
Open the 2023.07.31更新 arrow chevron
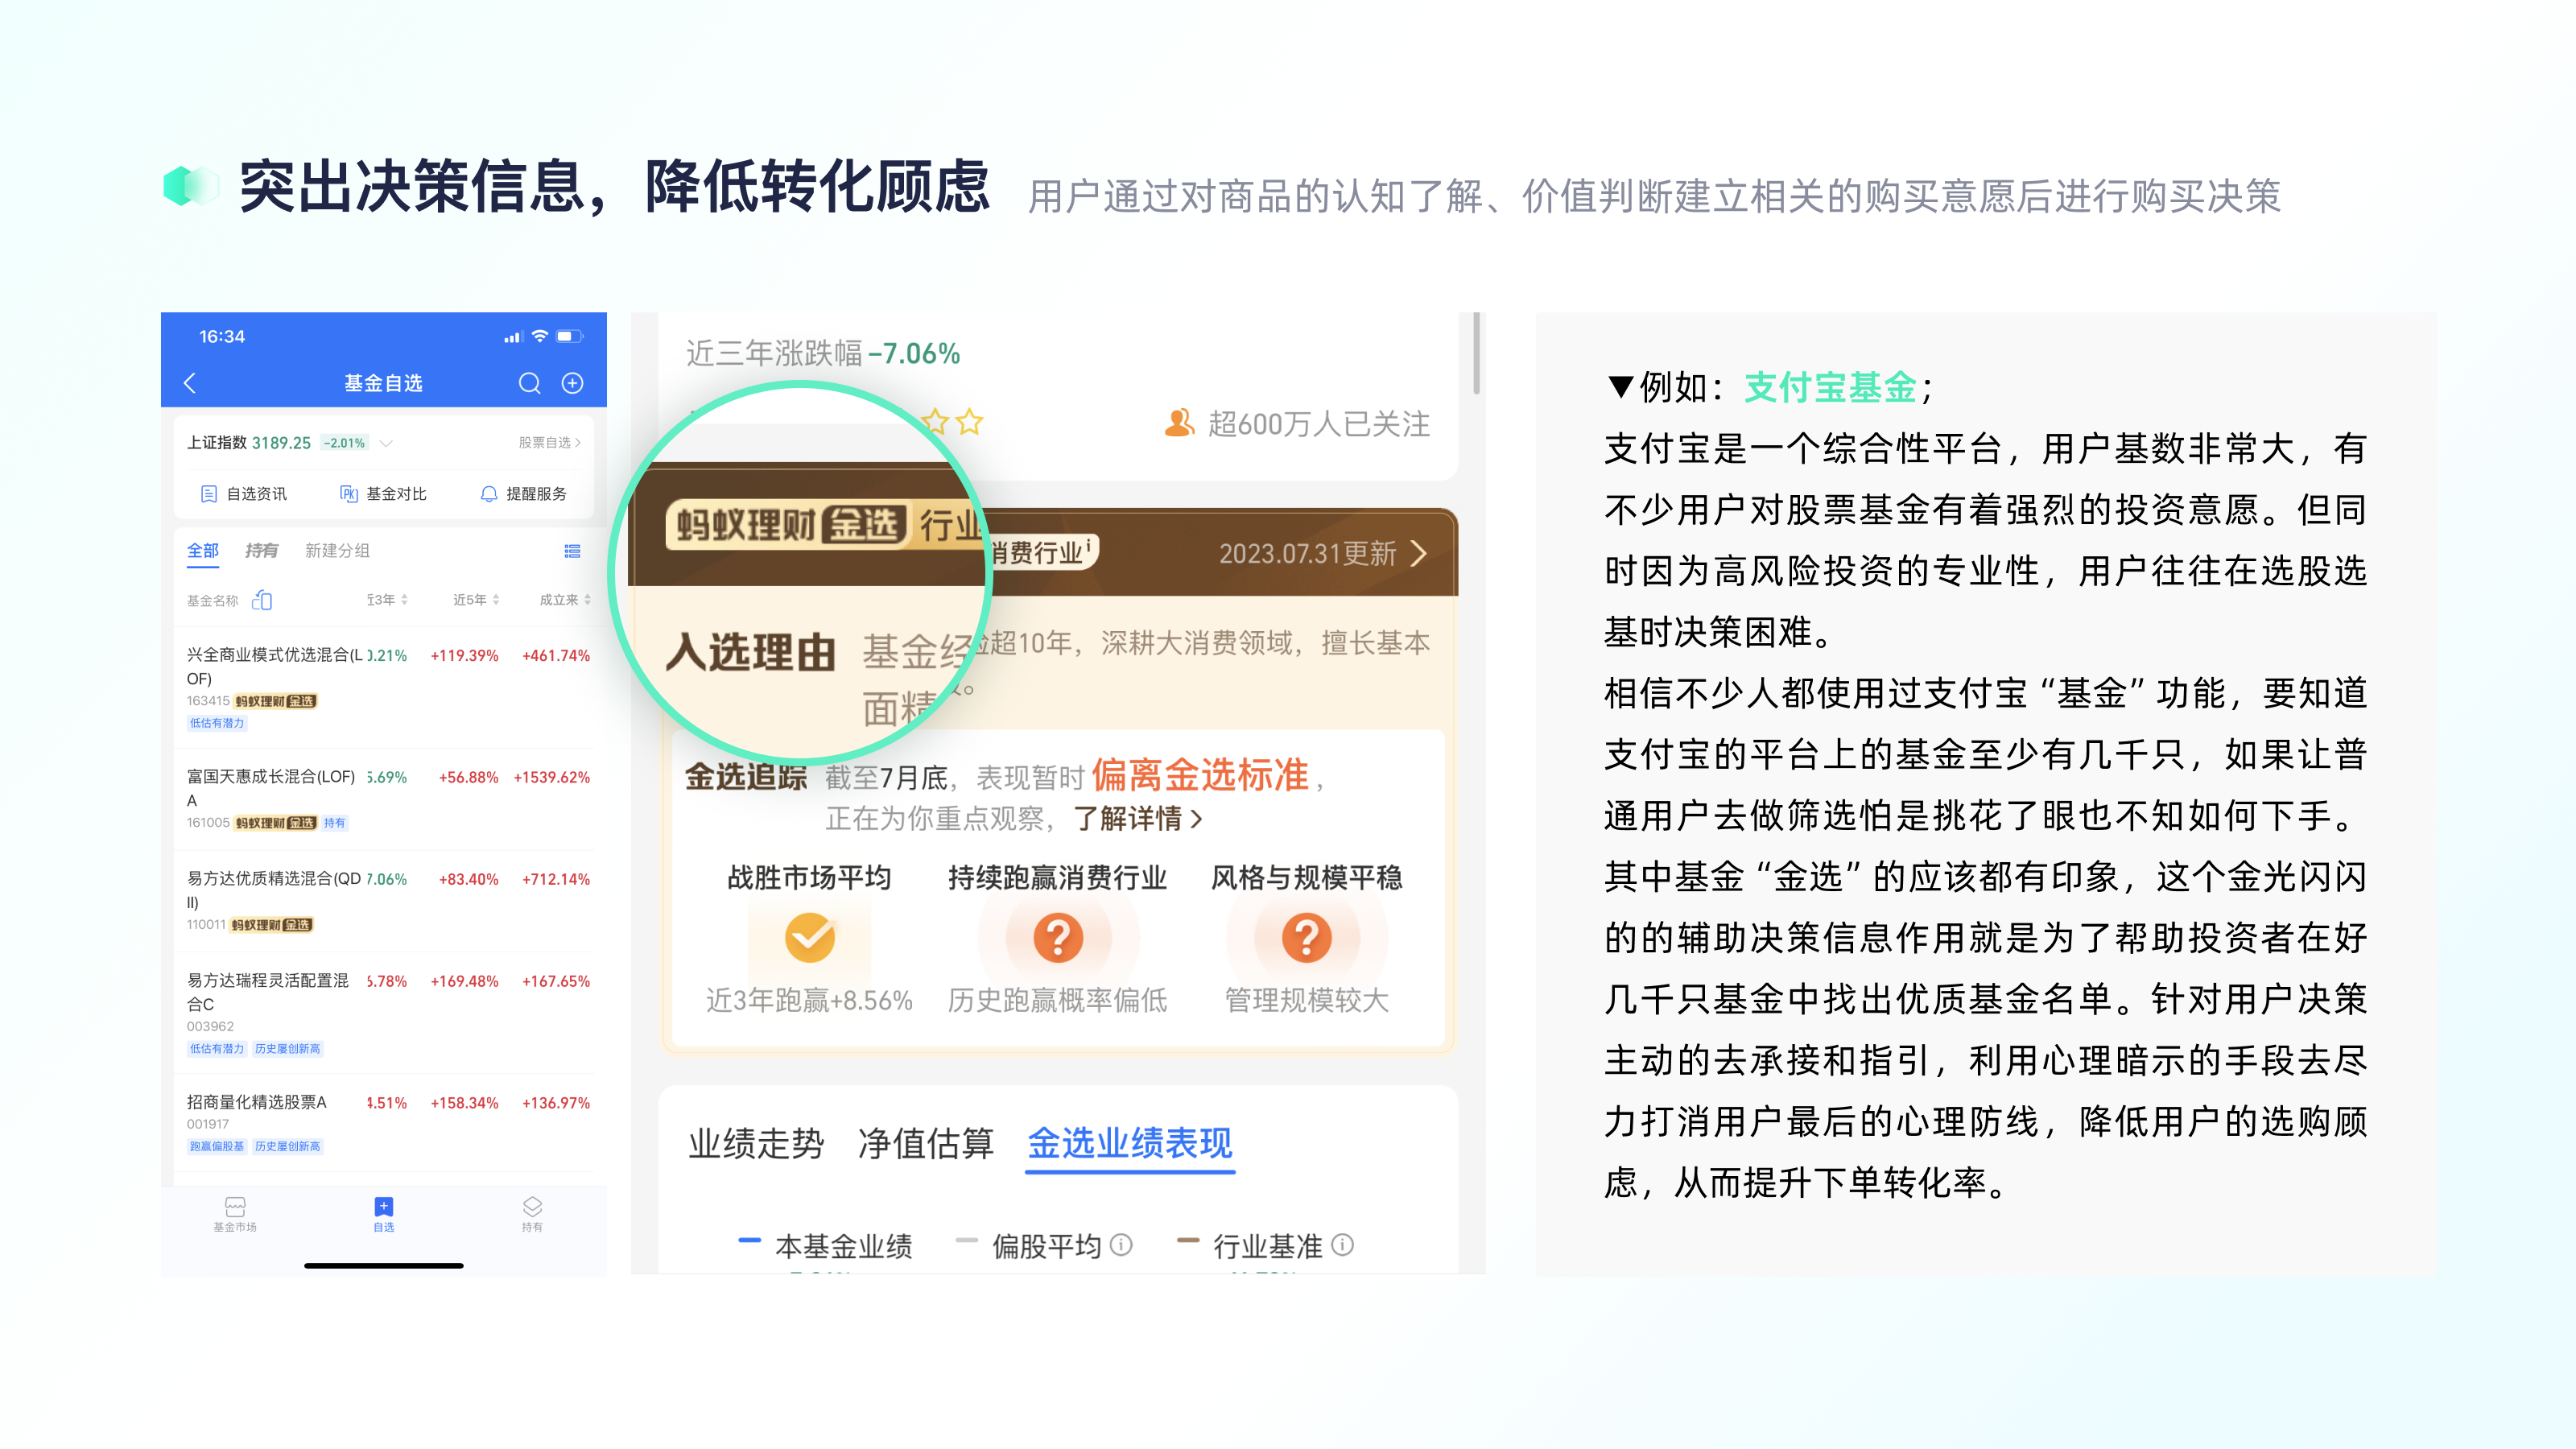tap(1419, 553)
